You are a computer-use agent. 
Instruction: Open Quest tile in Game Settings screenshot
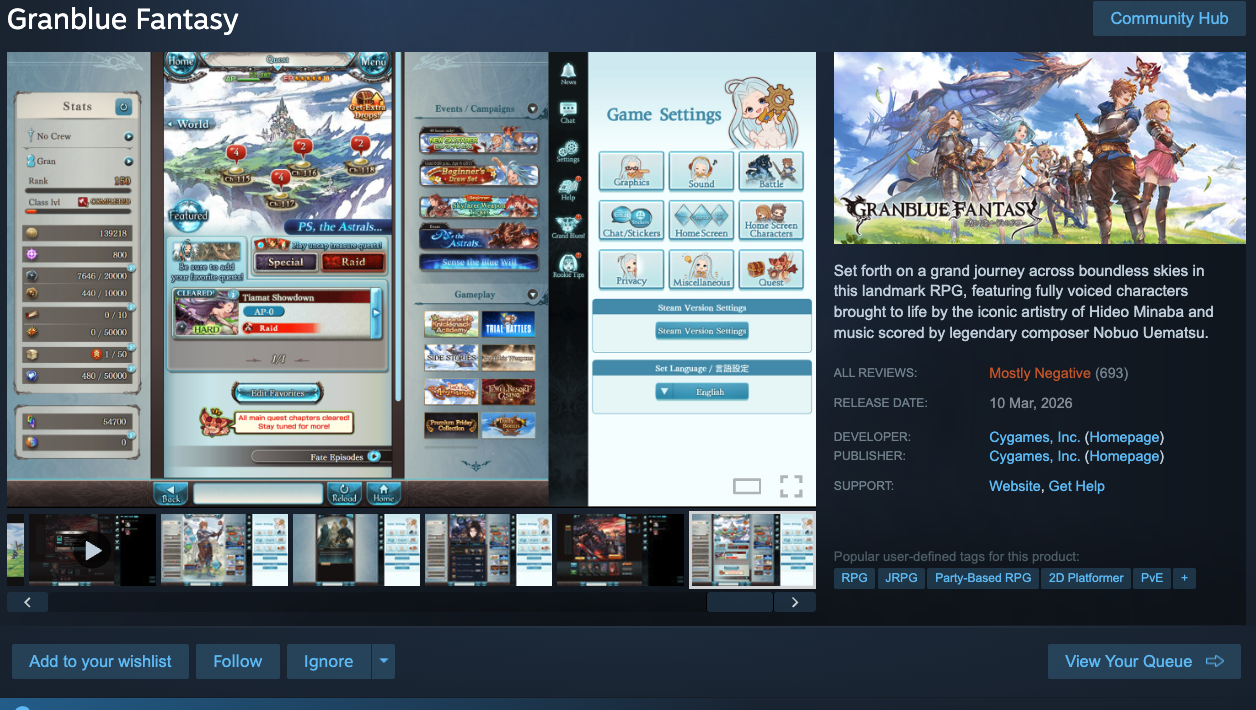[771, 269]
